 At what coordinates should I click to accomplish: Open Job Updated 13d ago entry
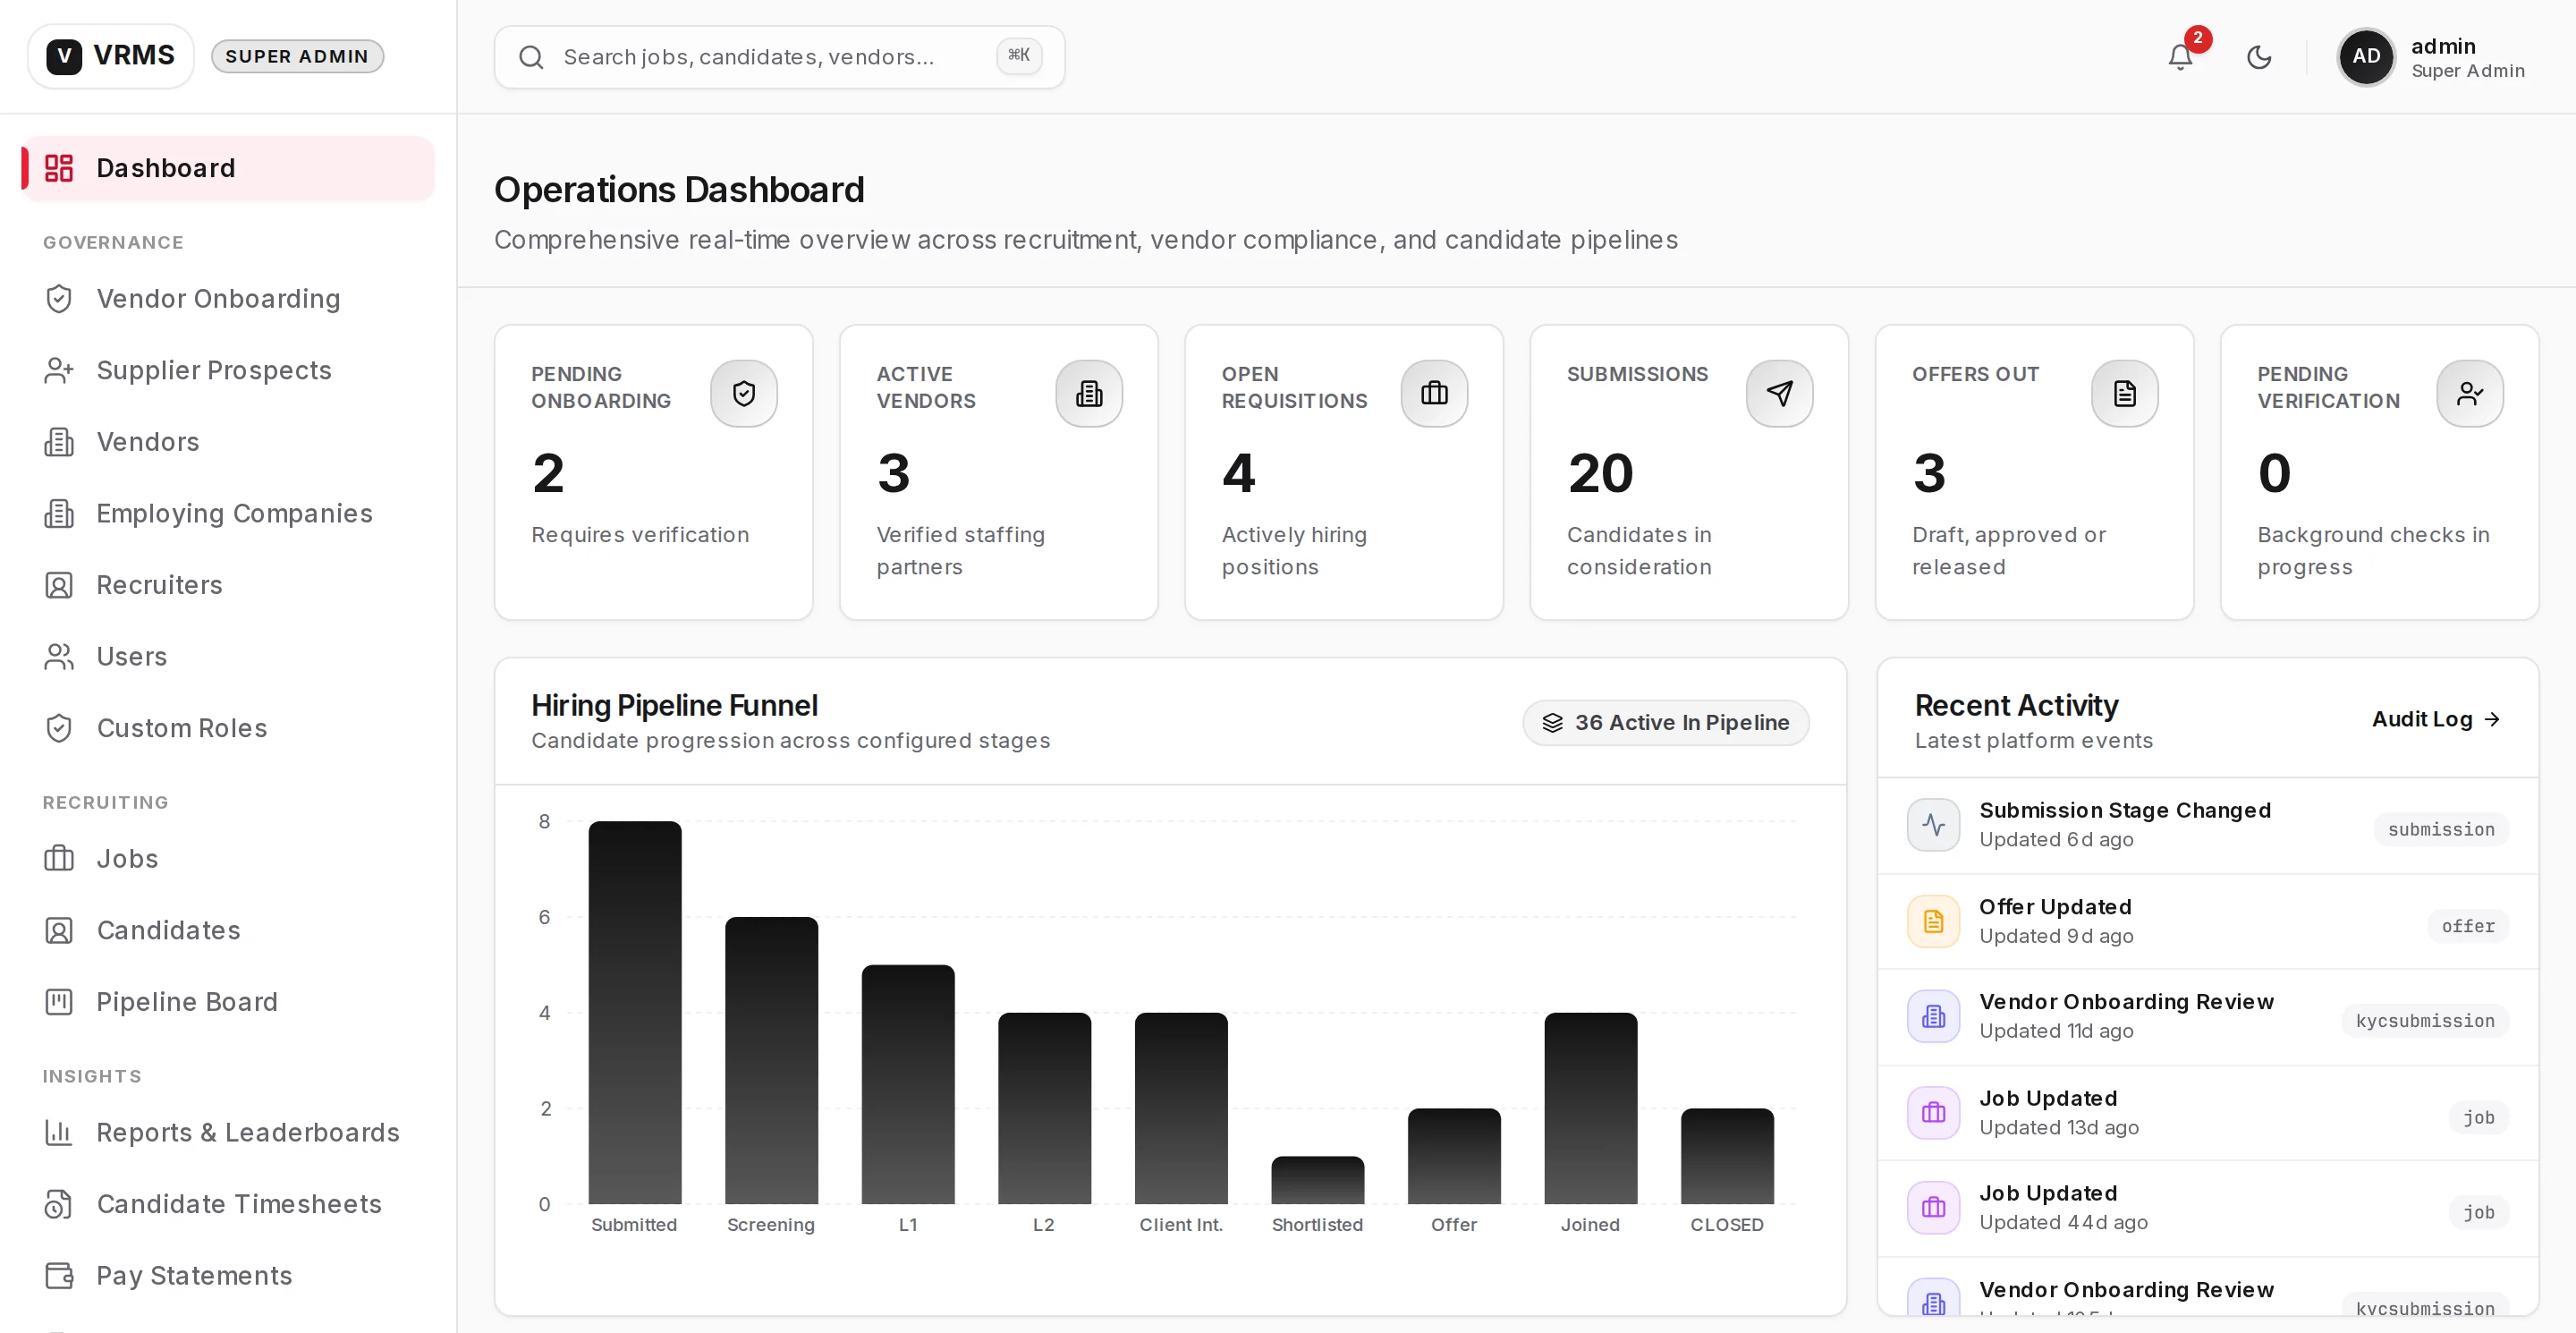point(2208,1113)
